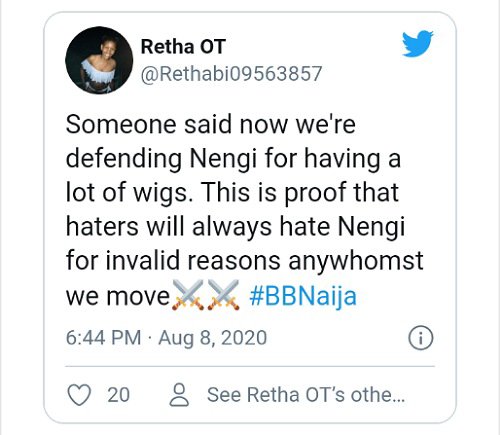500x435 pixels.
Task: Click the second crossed swords emoji
Action: (223, 295)
